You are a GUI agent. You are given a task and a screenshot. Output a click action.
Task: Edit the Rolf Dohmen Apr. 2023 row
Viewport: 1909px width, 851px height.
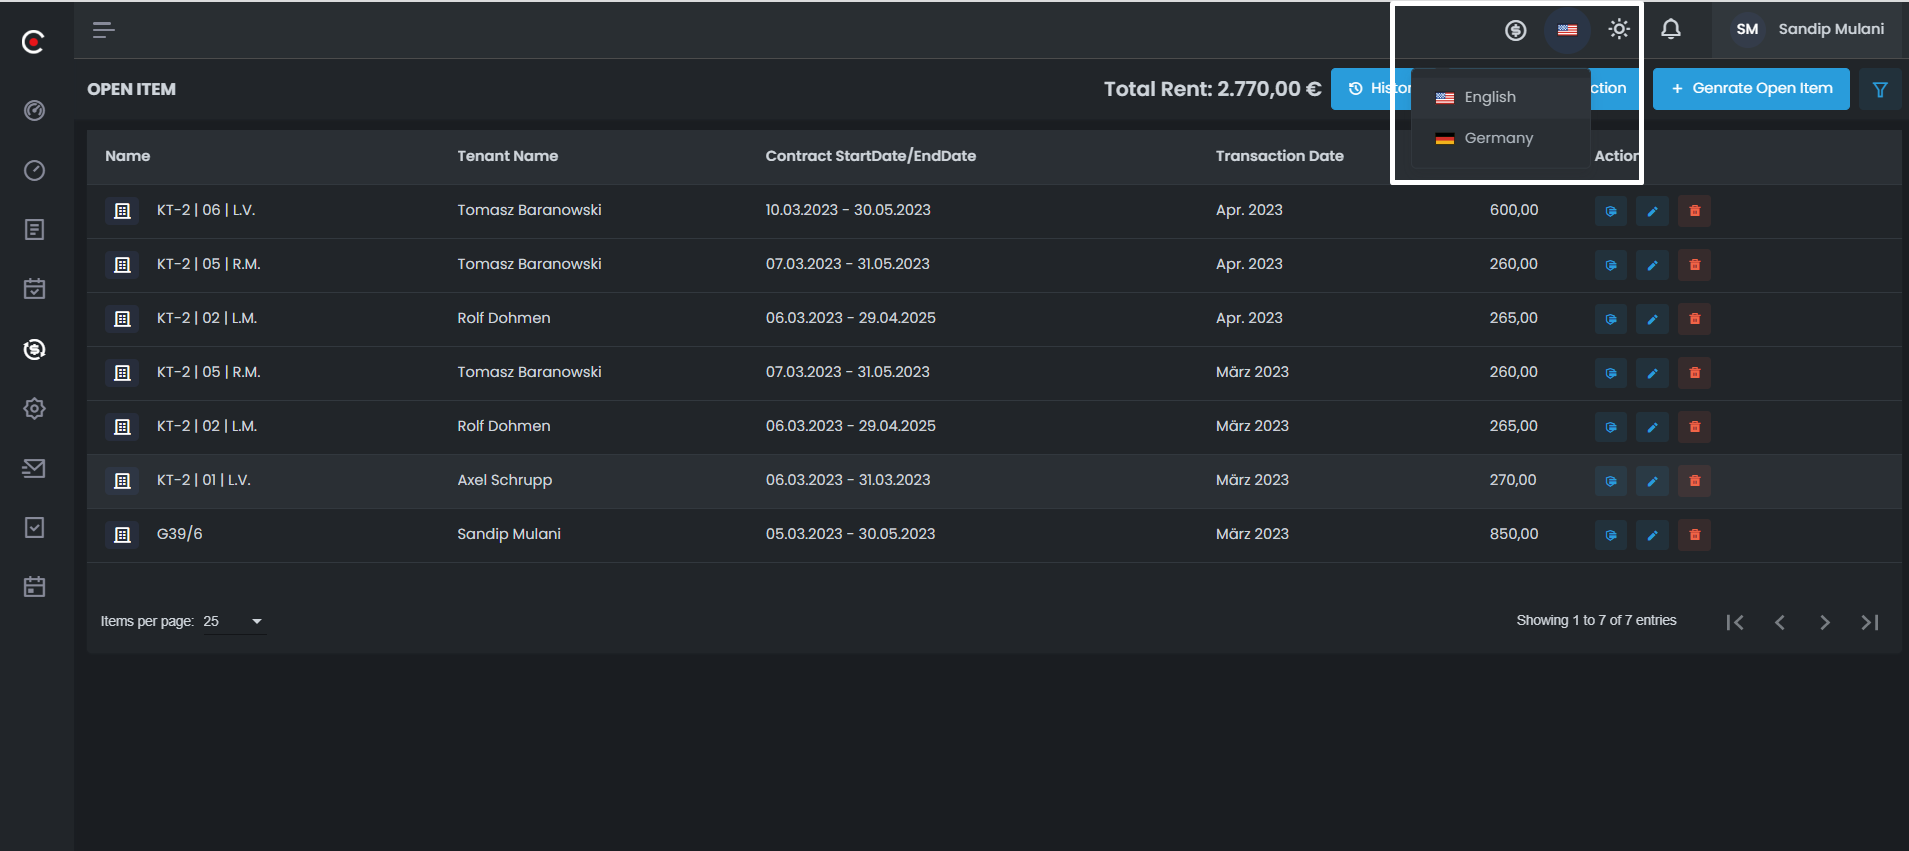[1652, 319]
